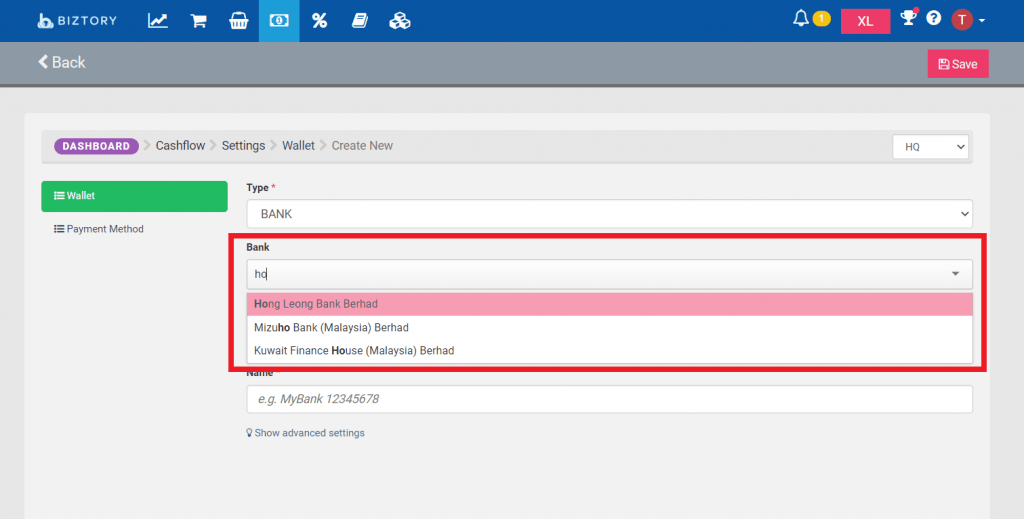Open the percent tax icon
Viewport: 1024px width, 519px height.
[319, 21]
